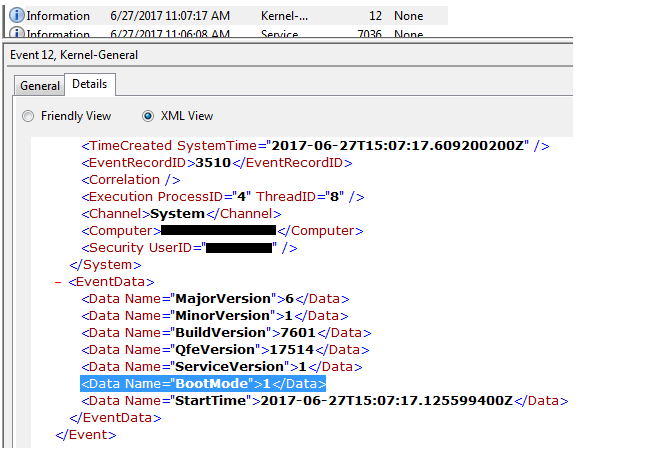Click the Security UserID line
Viewport: 647px width, 459px height.
189,248
